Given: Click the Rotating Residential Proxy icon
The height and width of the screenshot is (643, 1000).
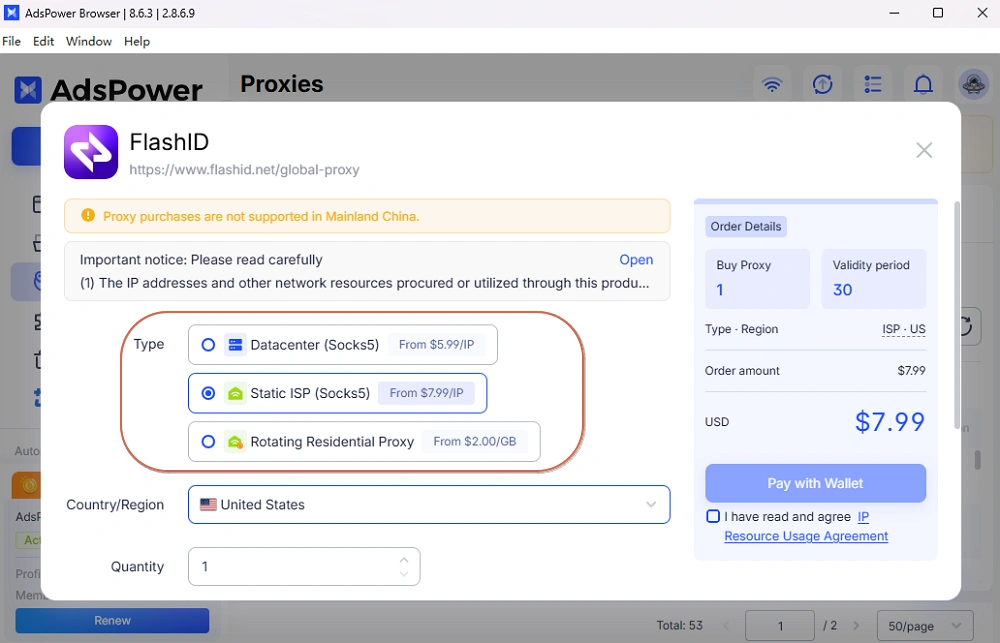Looking at the screenshot, I should click(x=235, y=441).
